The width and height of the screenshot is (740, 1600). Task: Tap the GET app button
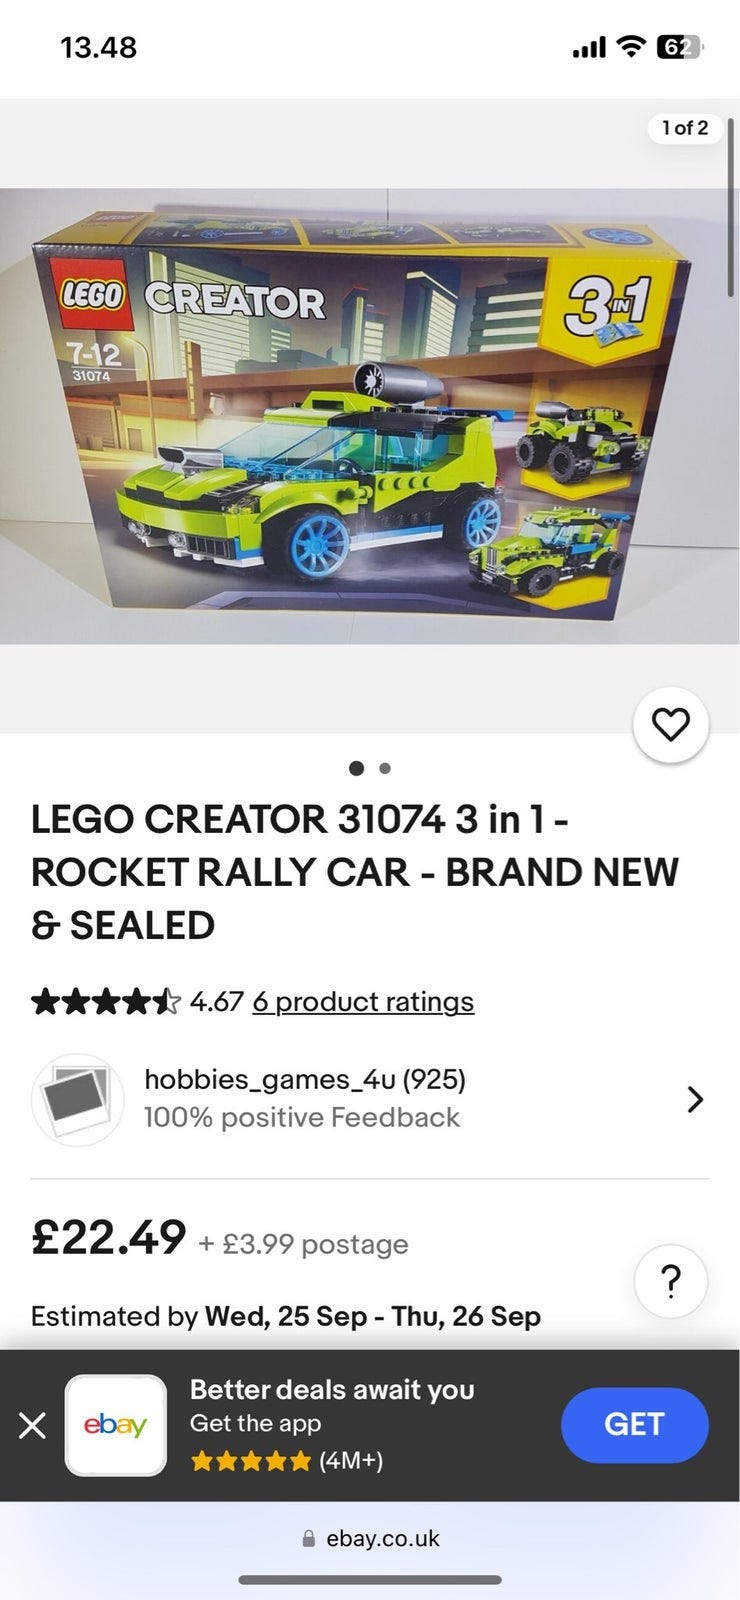pyautogui.click(x=635, y=1424)
